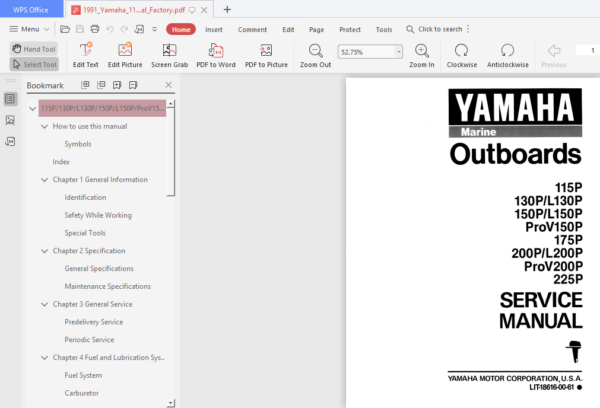
Task: Go to the Symbols bookmark
Action: click(x=78, y=144)
